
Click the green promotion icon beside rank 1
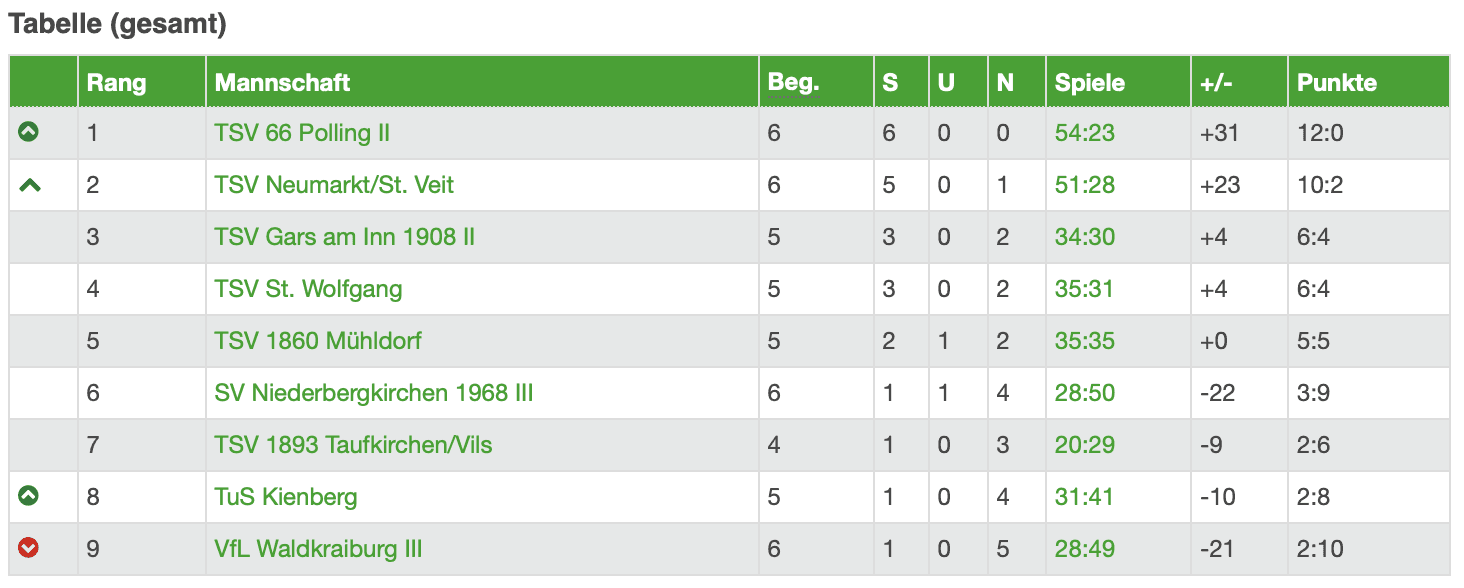click(x=29, y=132)
